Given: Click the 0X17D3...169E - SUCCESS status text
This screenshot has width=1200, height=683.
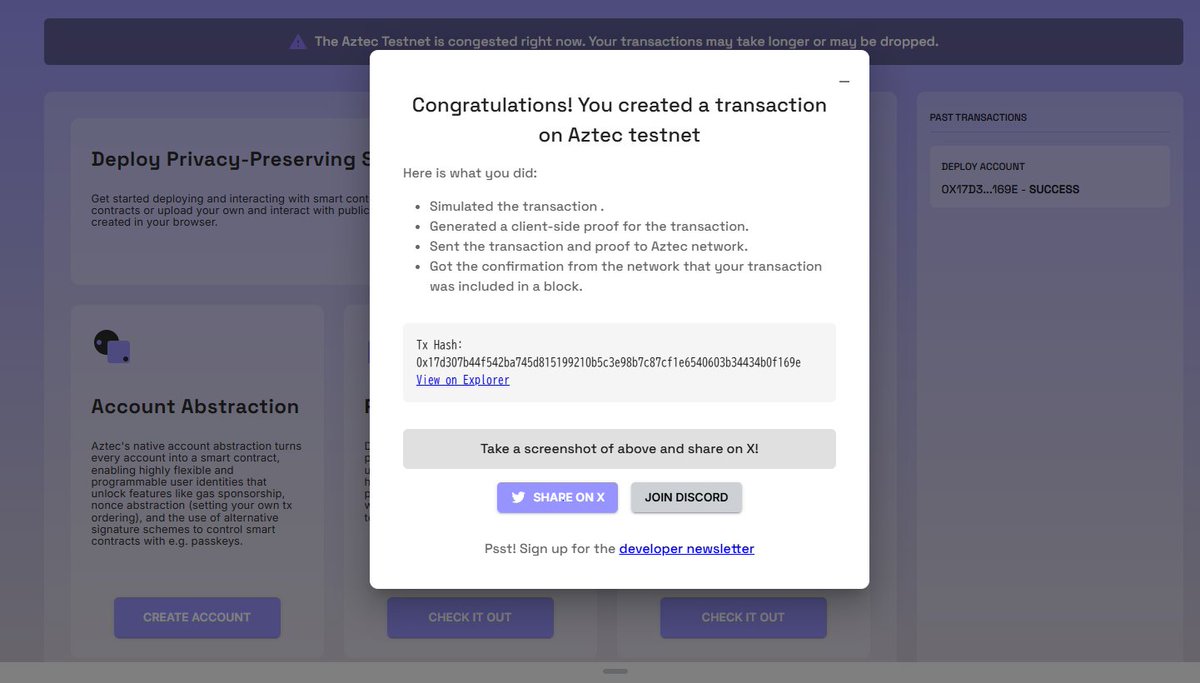Looking at the screenshot, I should pyautogui.click(x=1010, y=189).
